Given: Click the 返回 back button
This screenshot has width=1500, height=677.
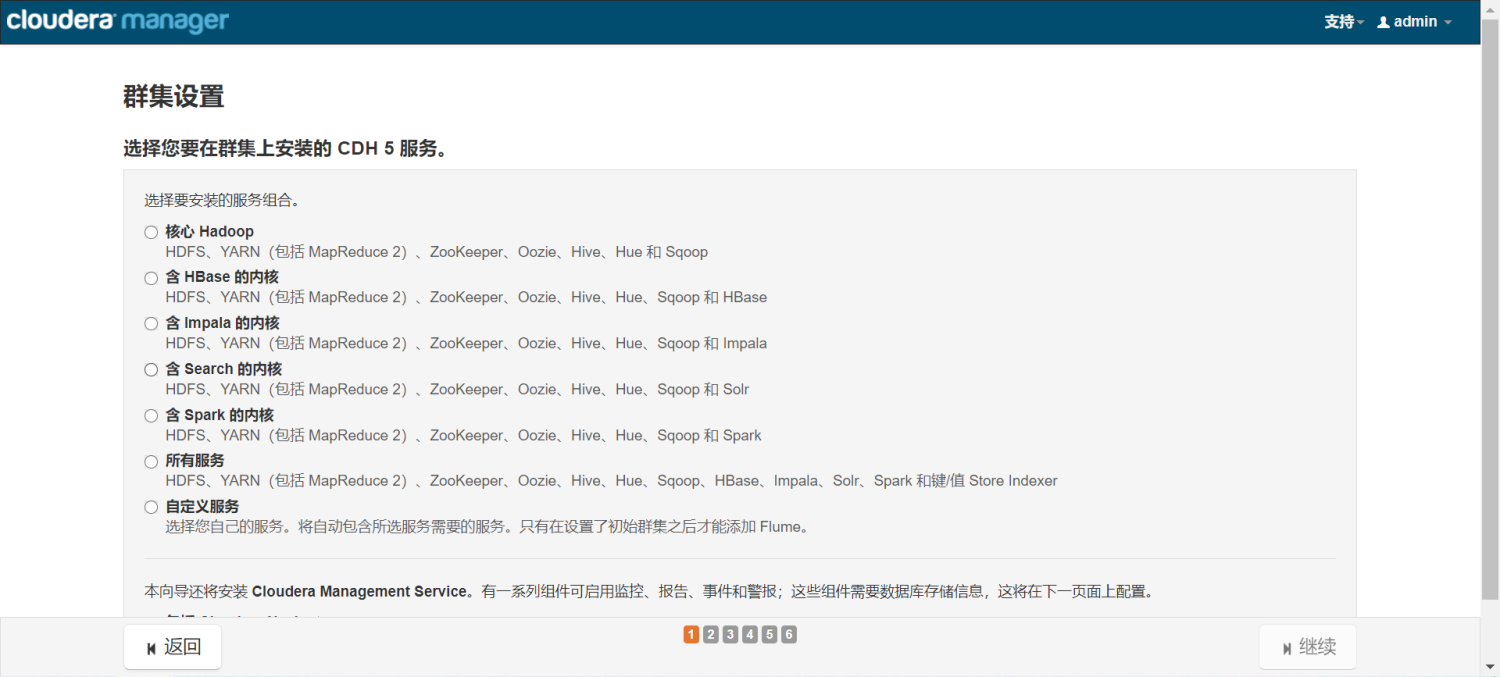Looking at the screenshot, I should click(172, 647).
